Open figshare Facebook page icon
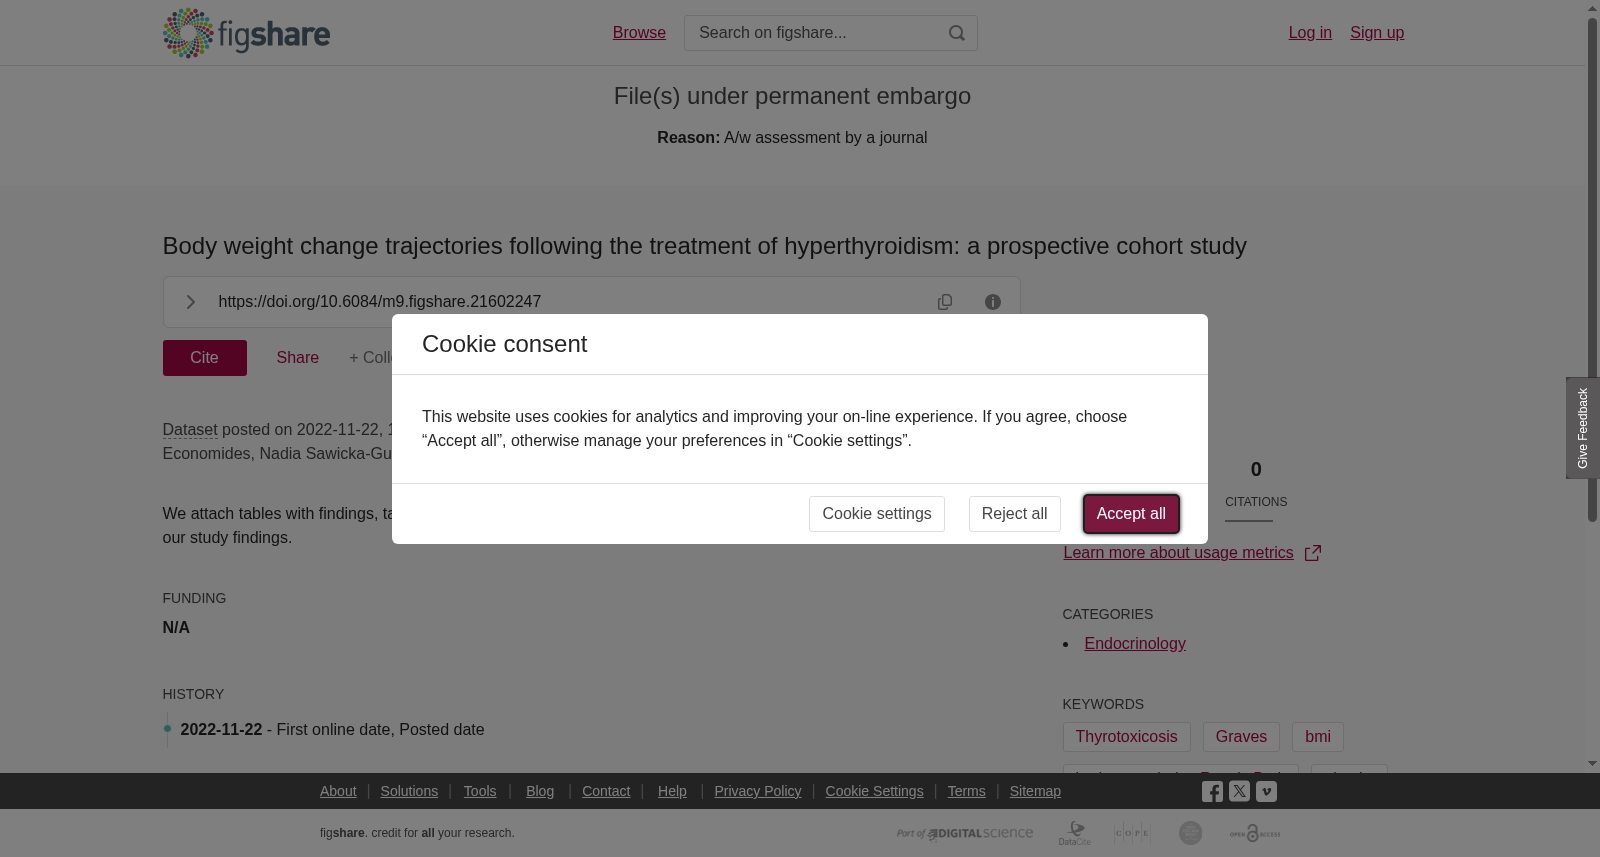This screenshot has width=1600, height=857. pos(1212,792)
